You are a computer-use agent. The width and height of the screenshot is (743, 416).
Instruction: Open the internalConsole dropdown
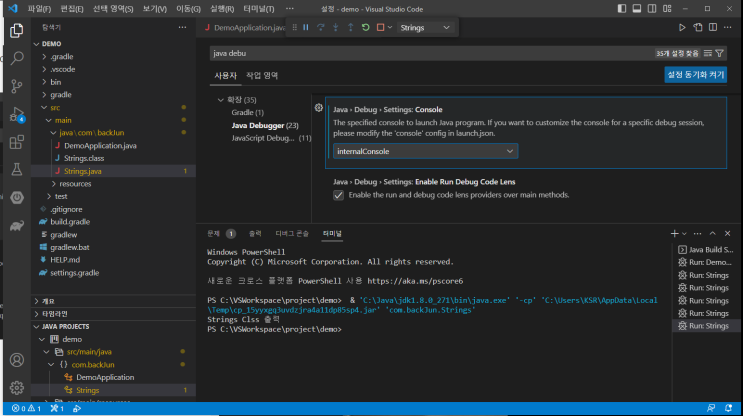click(x=426, y=151)
